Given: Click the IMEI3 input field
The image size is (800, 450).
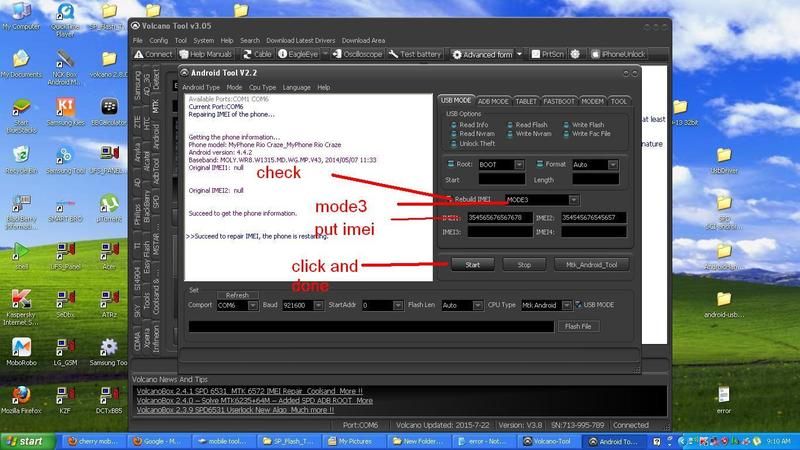Looking at the screenshot, I should click(x=500, y=232).
